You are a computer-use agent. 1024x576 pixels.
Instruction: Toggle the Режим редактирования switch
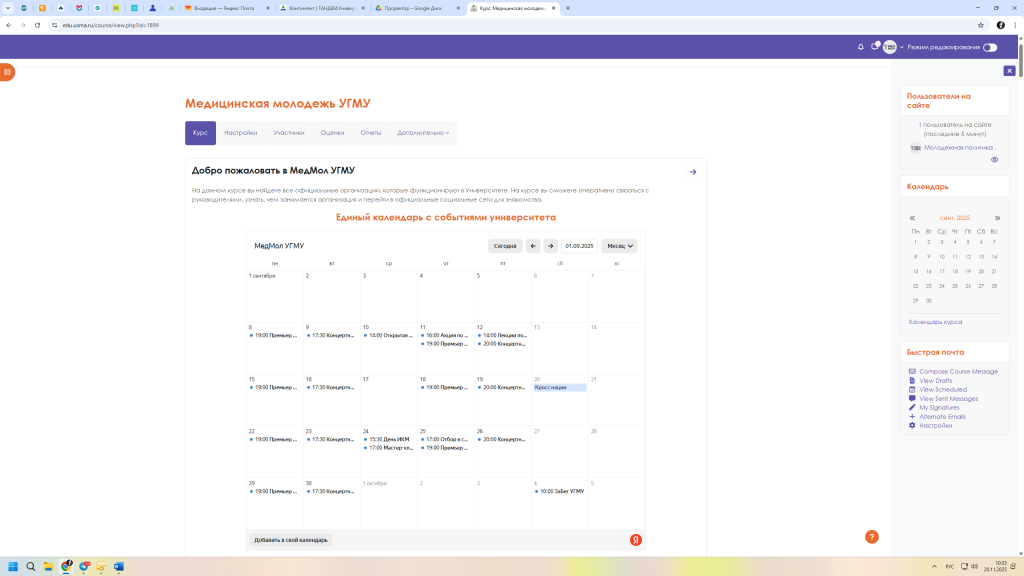[x=989, y=47]
